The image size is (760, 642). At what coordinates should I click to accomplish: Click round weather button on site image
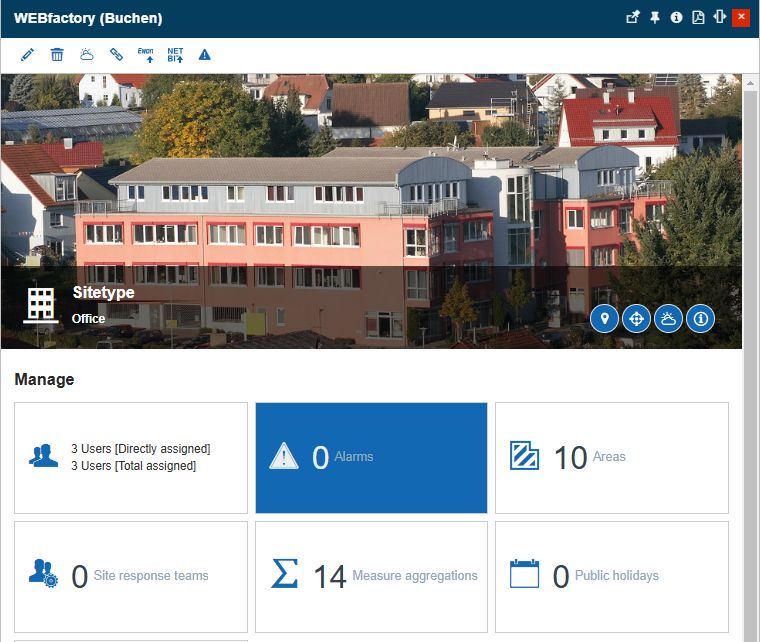click(668, 319)
